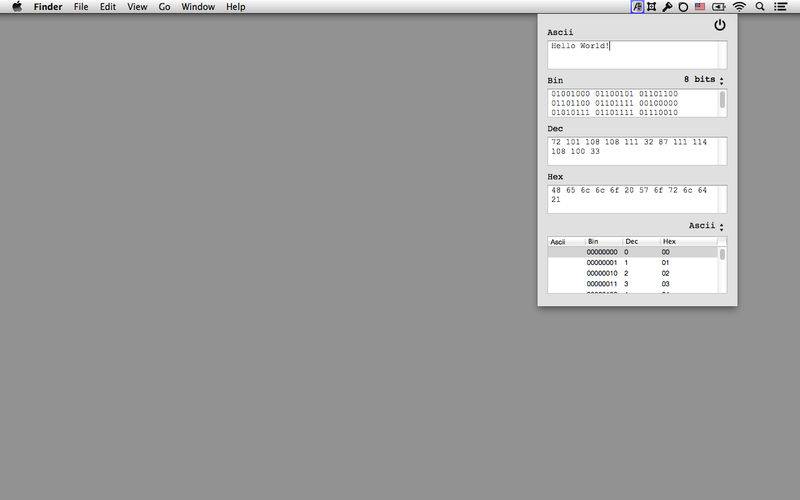Screen dimensions: 800x500
Task: Sort table by Hex column header
Action: coord(689,241)
